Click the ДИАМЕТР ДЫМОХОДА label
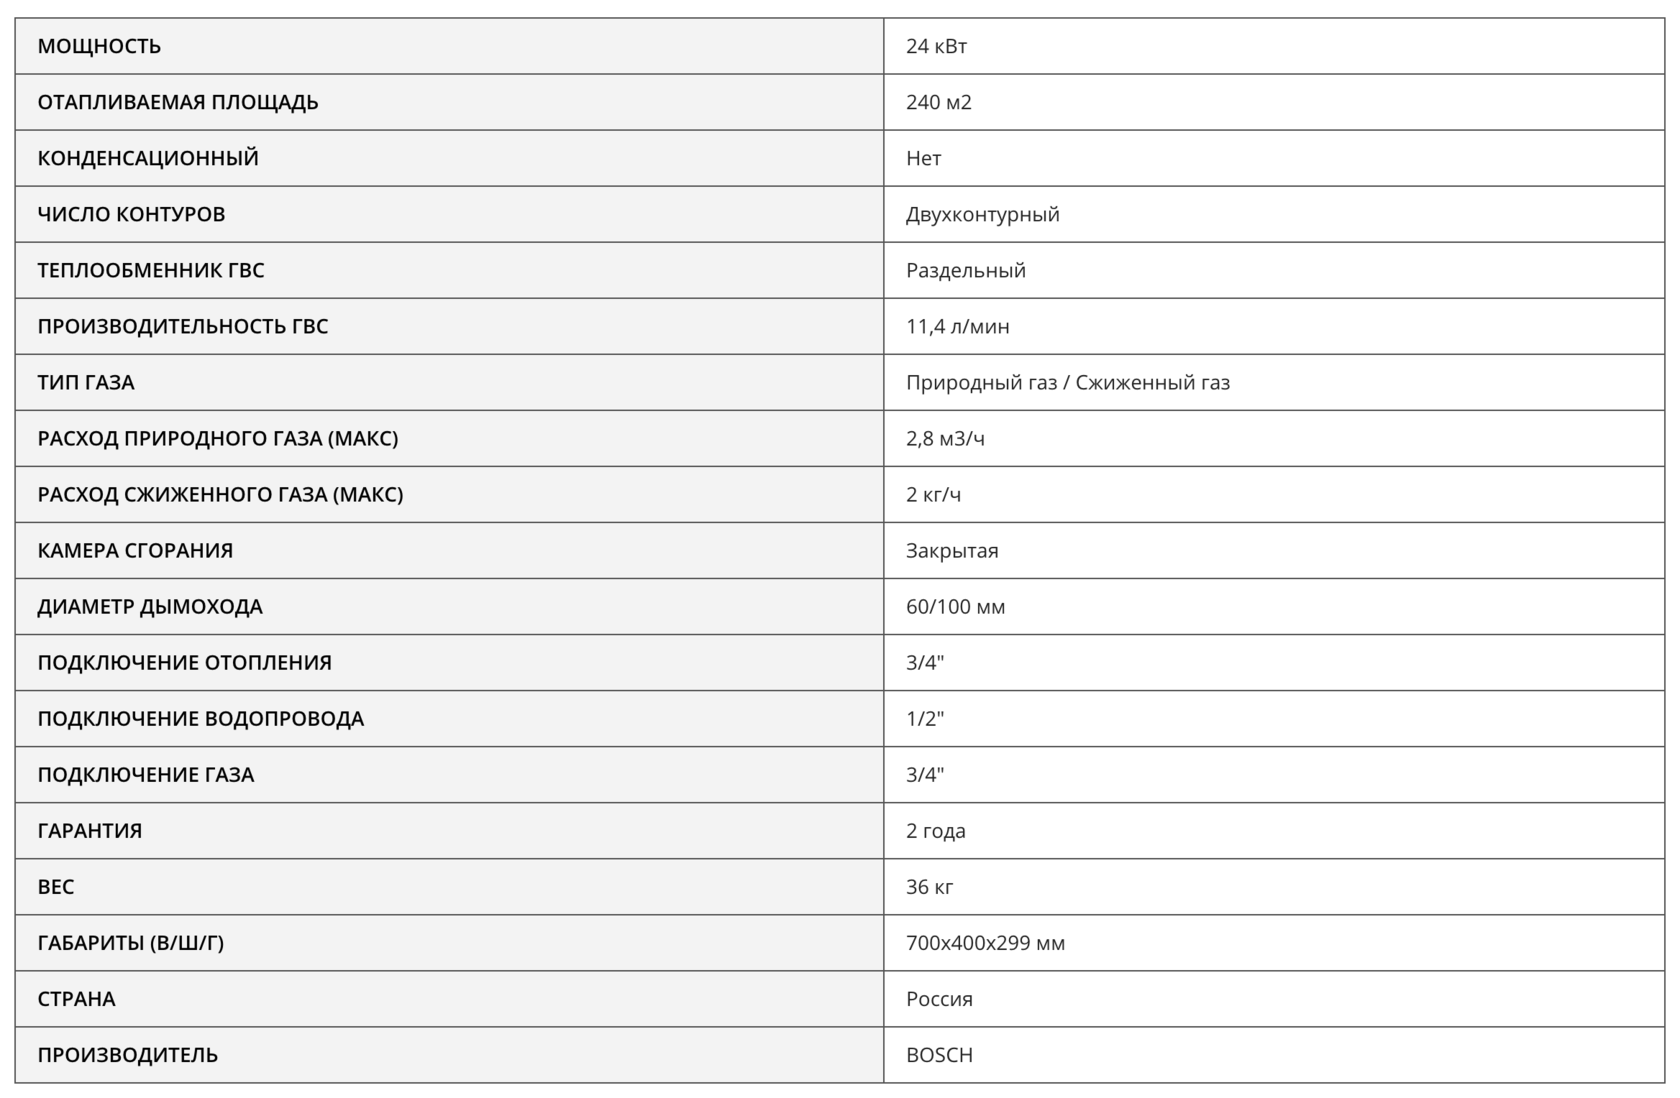This screenshot has width=1680, height=1098. 150,606
